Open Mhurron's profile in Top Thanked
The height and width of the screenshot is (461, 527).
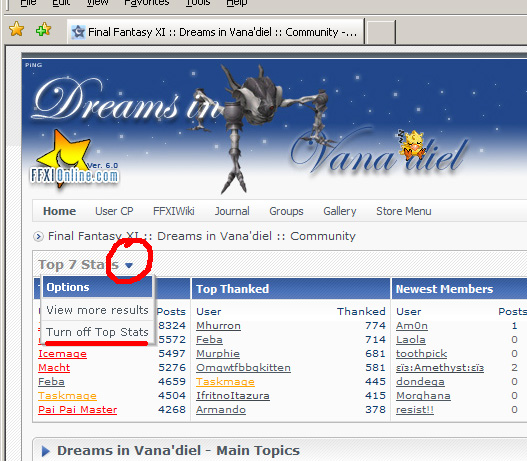tap(218, 326)
